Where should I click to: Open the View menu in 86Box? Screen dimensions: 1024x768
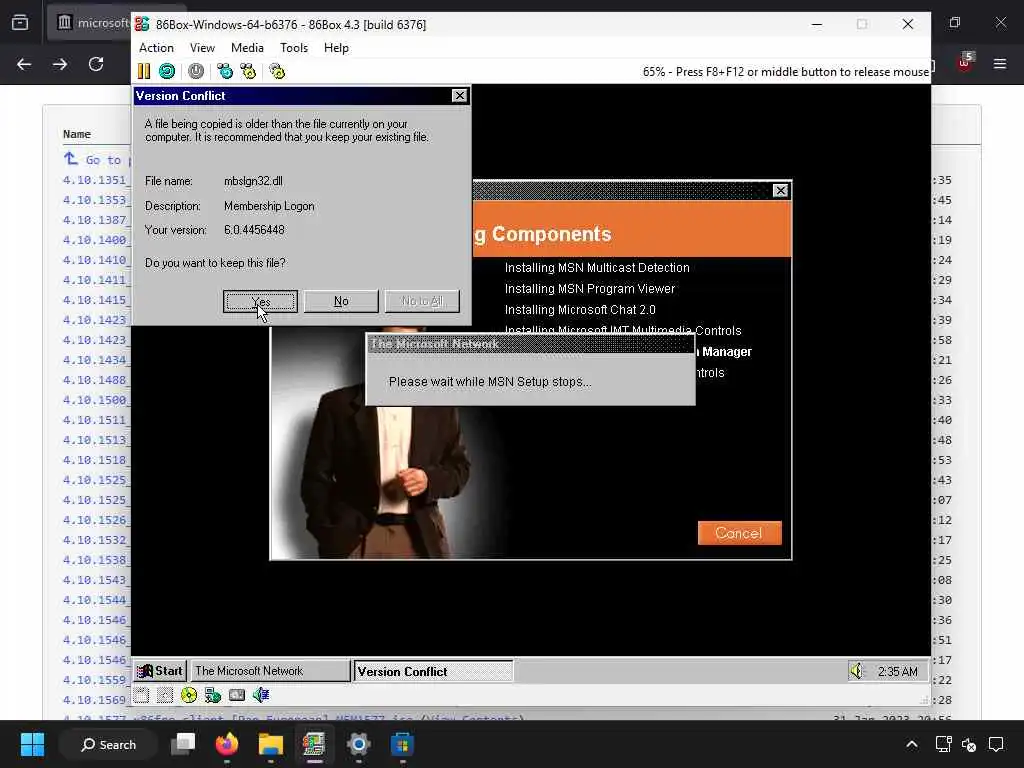click(x=202, y=48)
